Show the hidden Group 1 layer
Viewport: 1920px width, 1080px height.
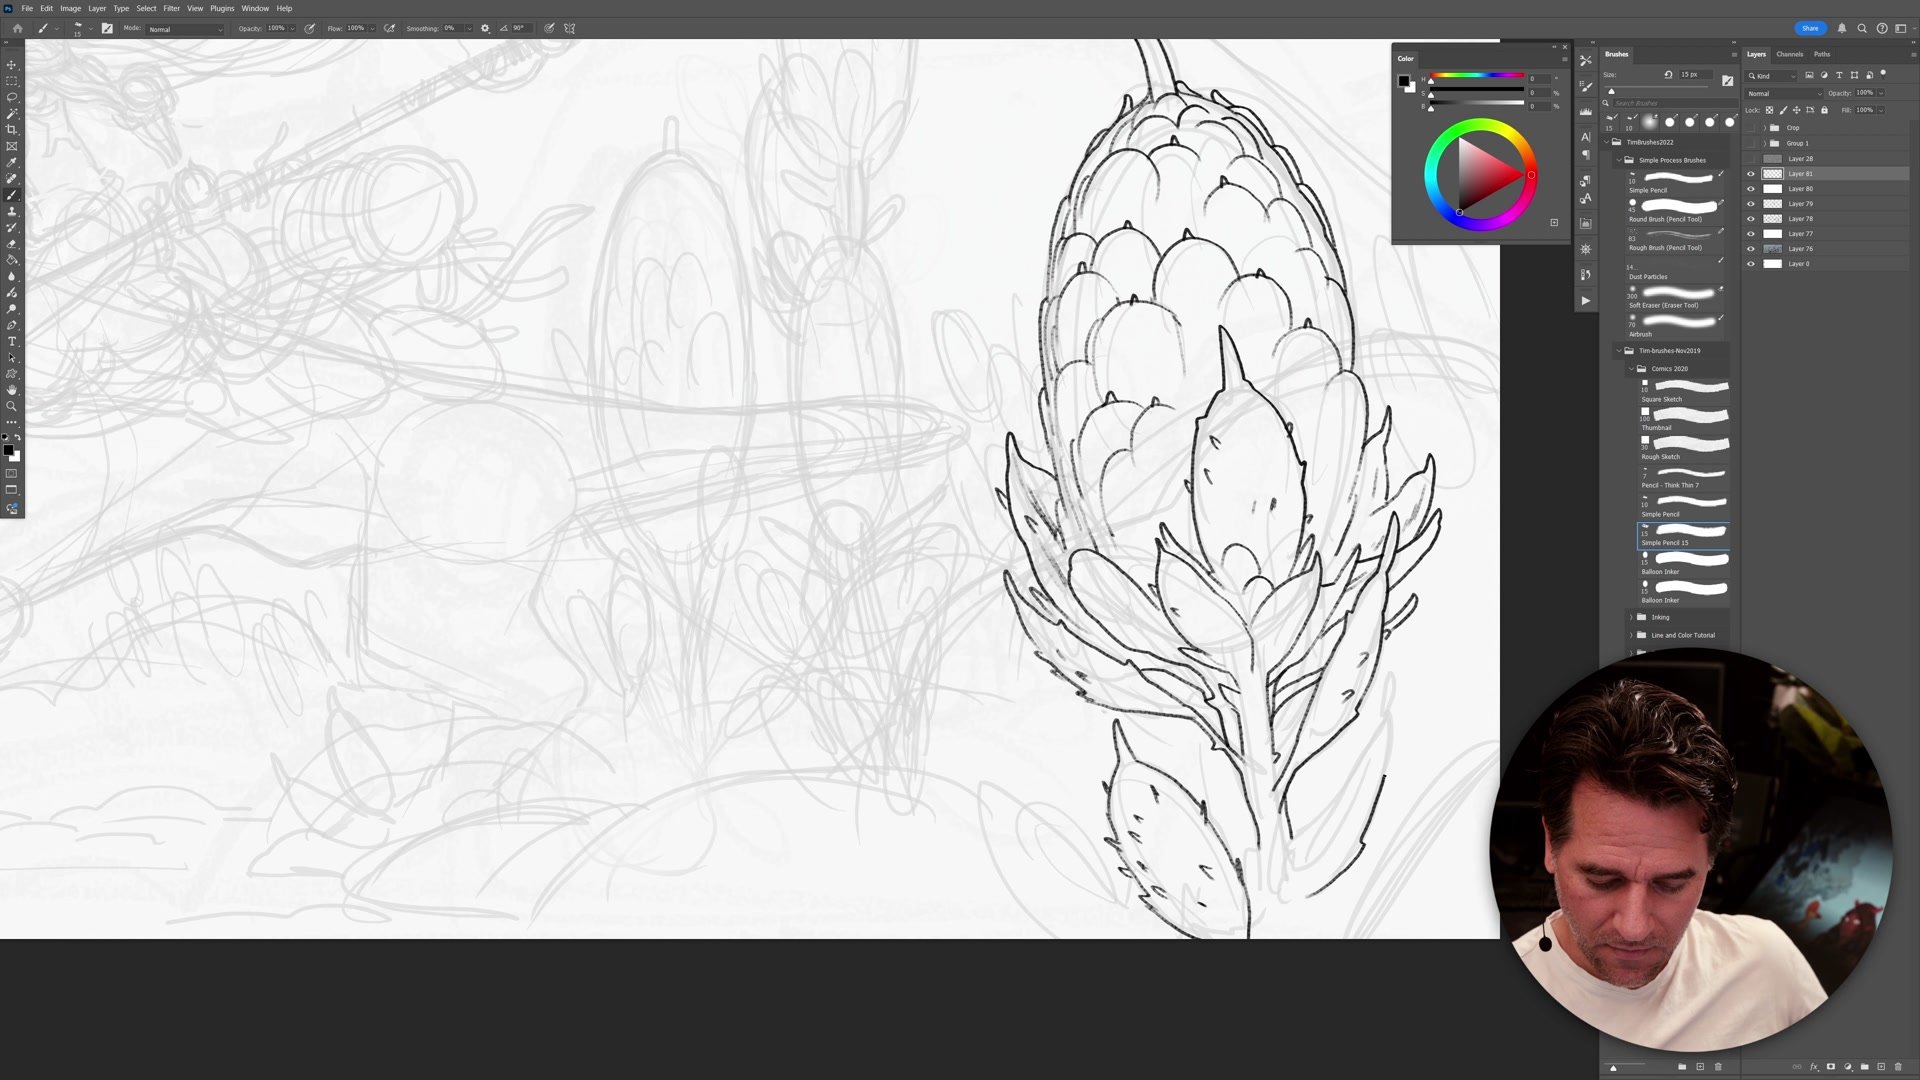(1751, 143)
